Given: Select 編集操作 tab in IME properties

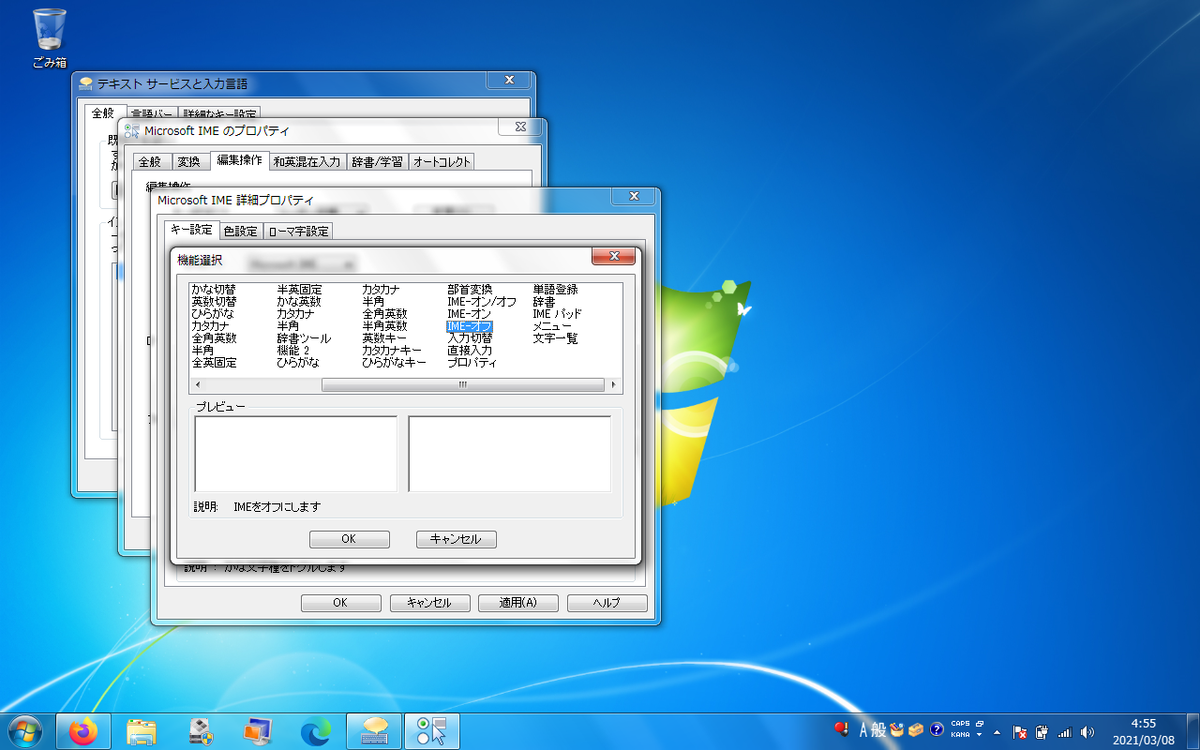Looking at the screenshot, I should tap(238, 160).
